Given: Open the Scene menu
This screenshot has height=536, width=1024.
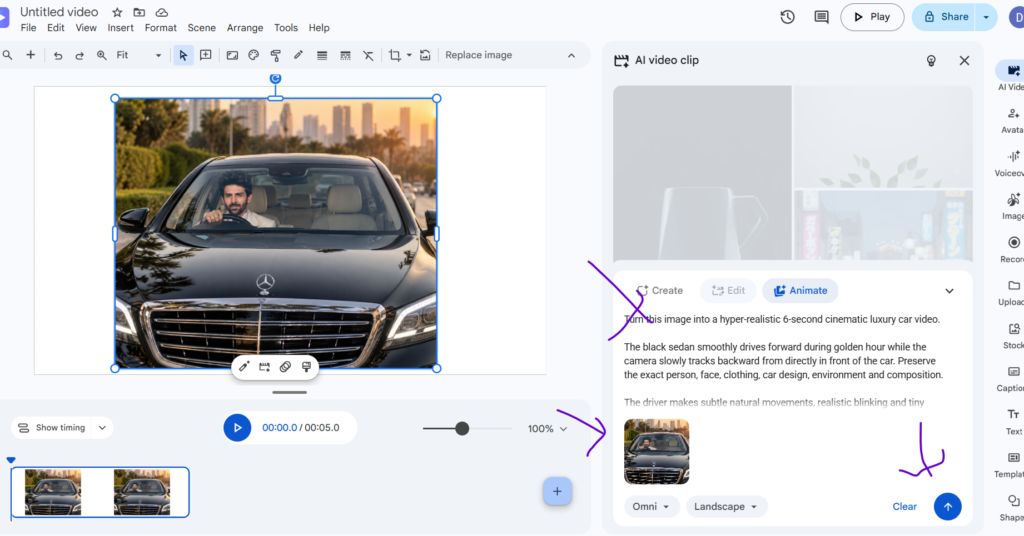Looking at the screenshot, I should (x=202, y=28).
